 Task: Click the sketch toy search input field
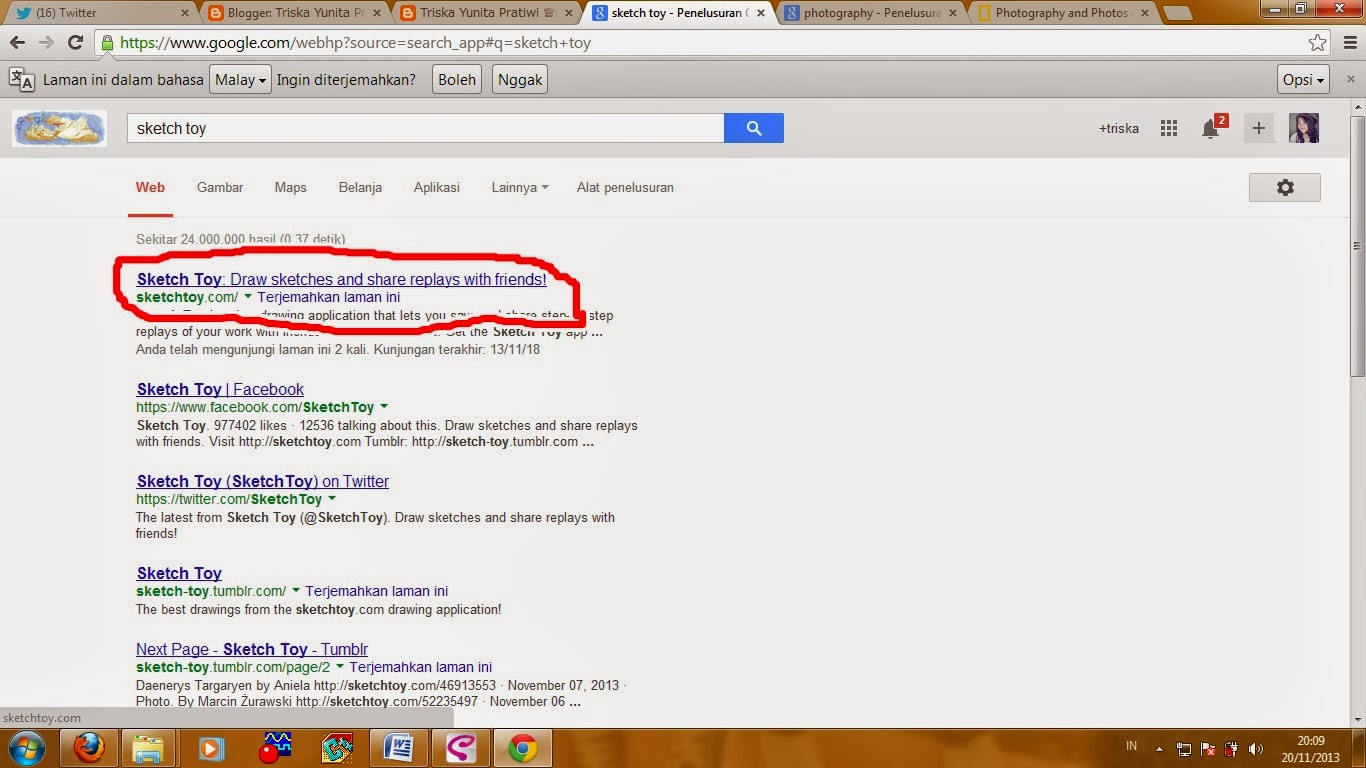pyautogui.click(x=425, y=128)
